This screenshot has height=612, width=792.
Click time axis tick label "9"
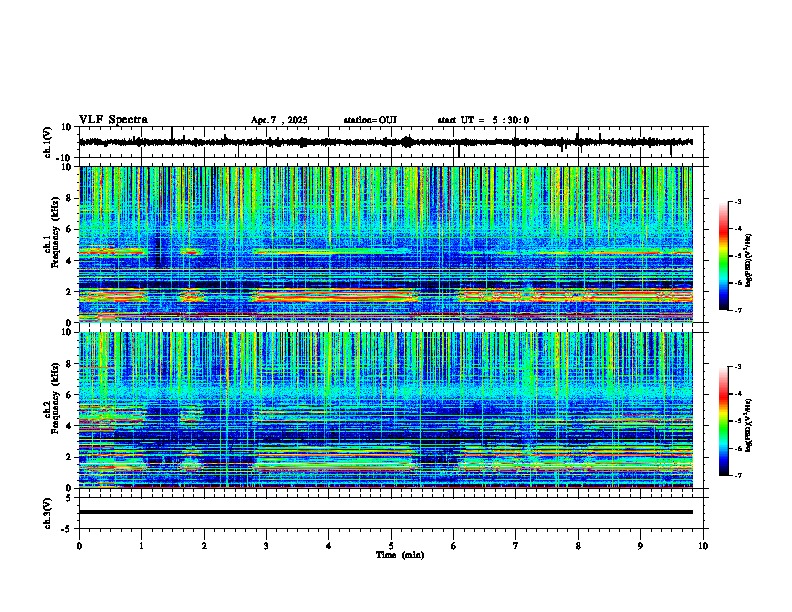click(640, 546)
